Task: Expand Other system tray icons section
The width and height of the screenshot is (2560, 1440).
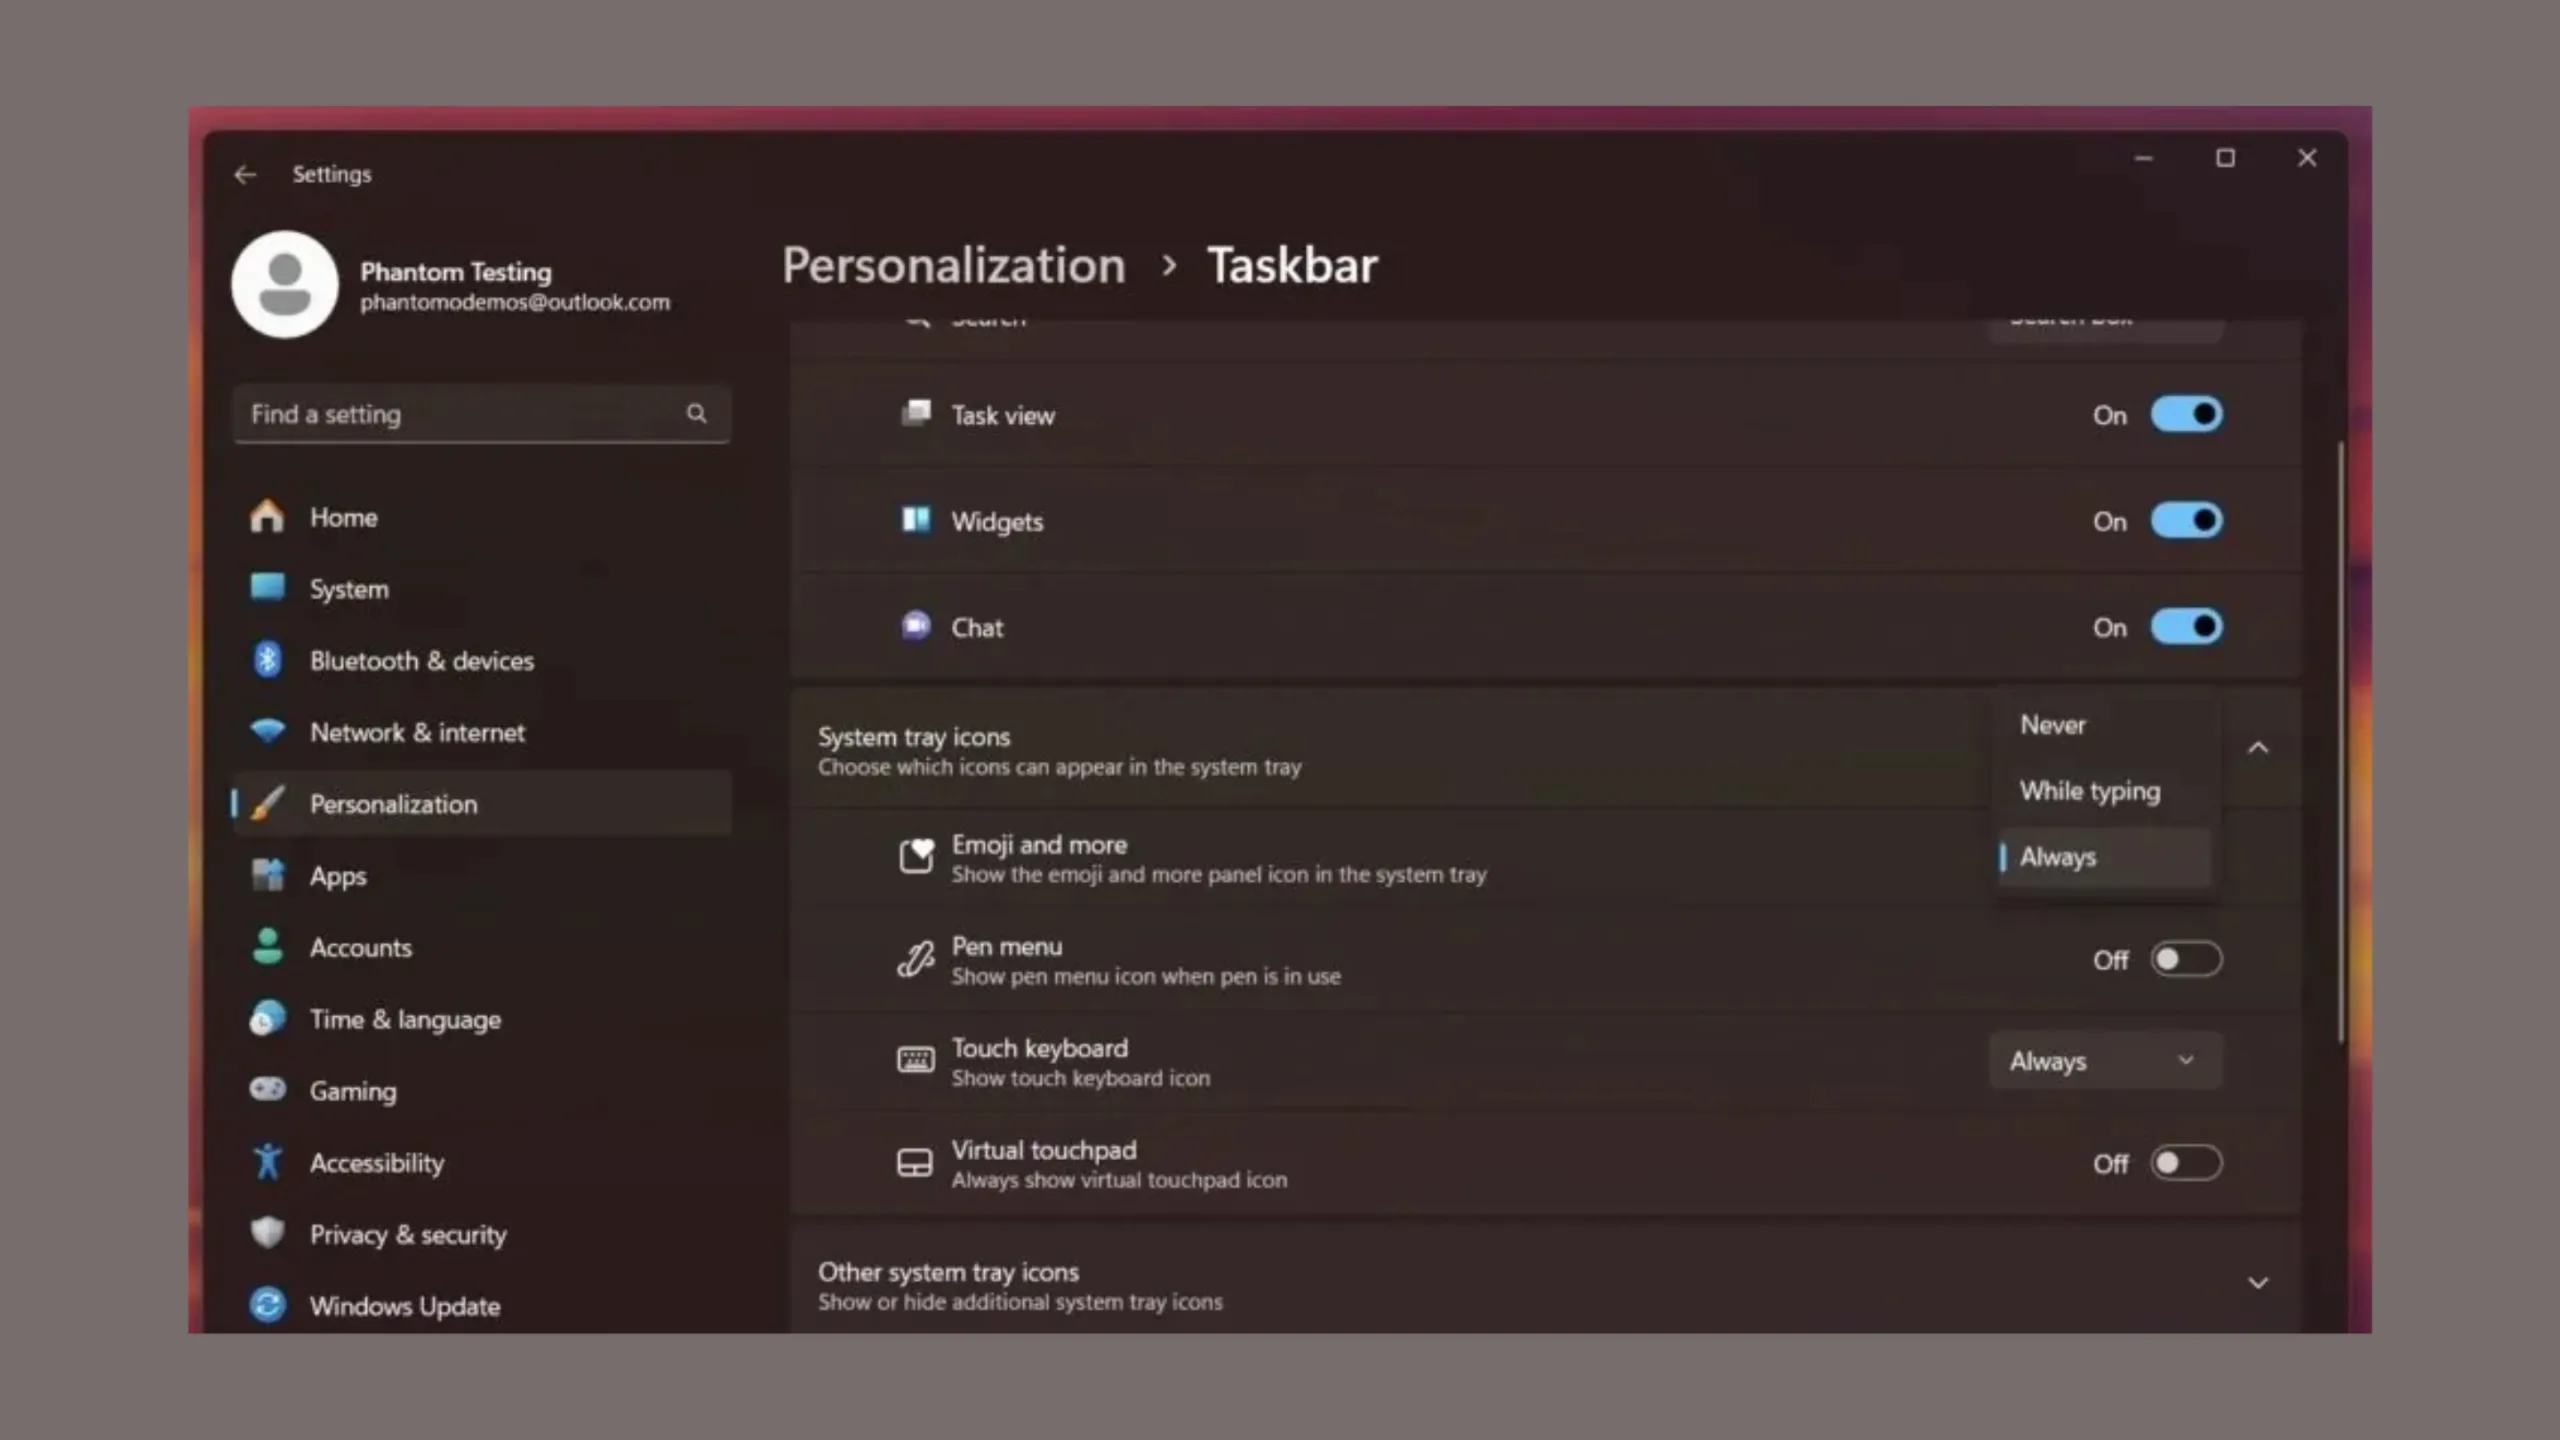Action: pos(2258,1283)
